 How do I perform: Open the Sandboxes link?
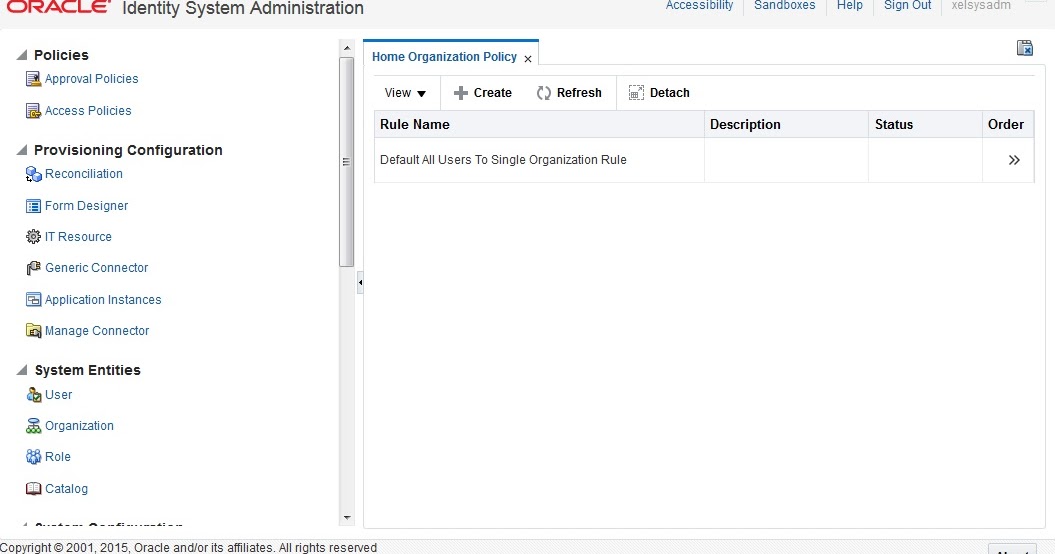tap(785, 5)
